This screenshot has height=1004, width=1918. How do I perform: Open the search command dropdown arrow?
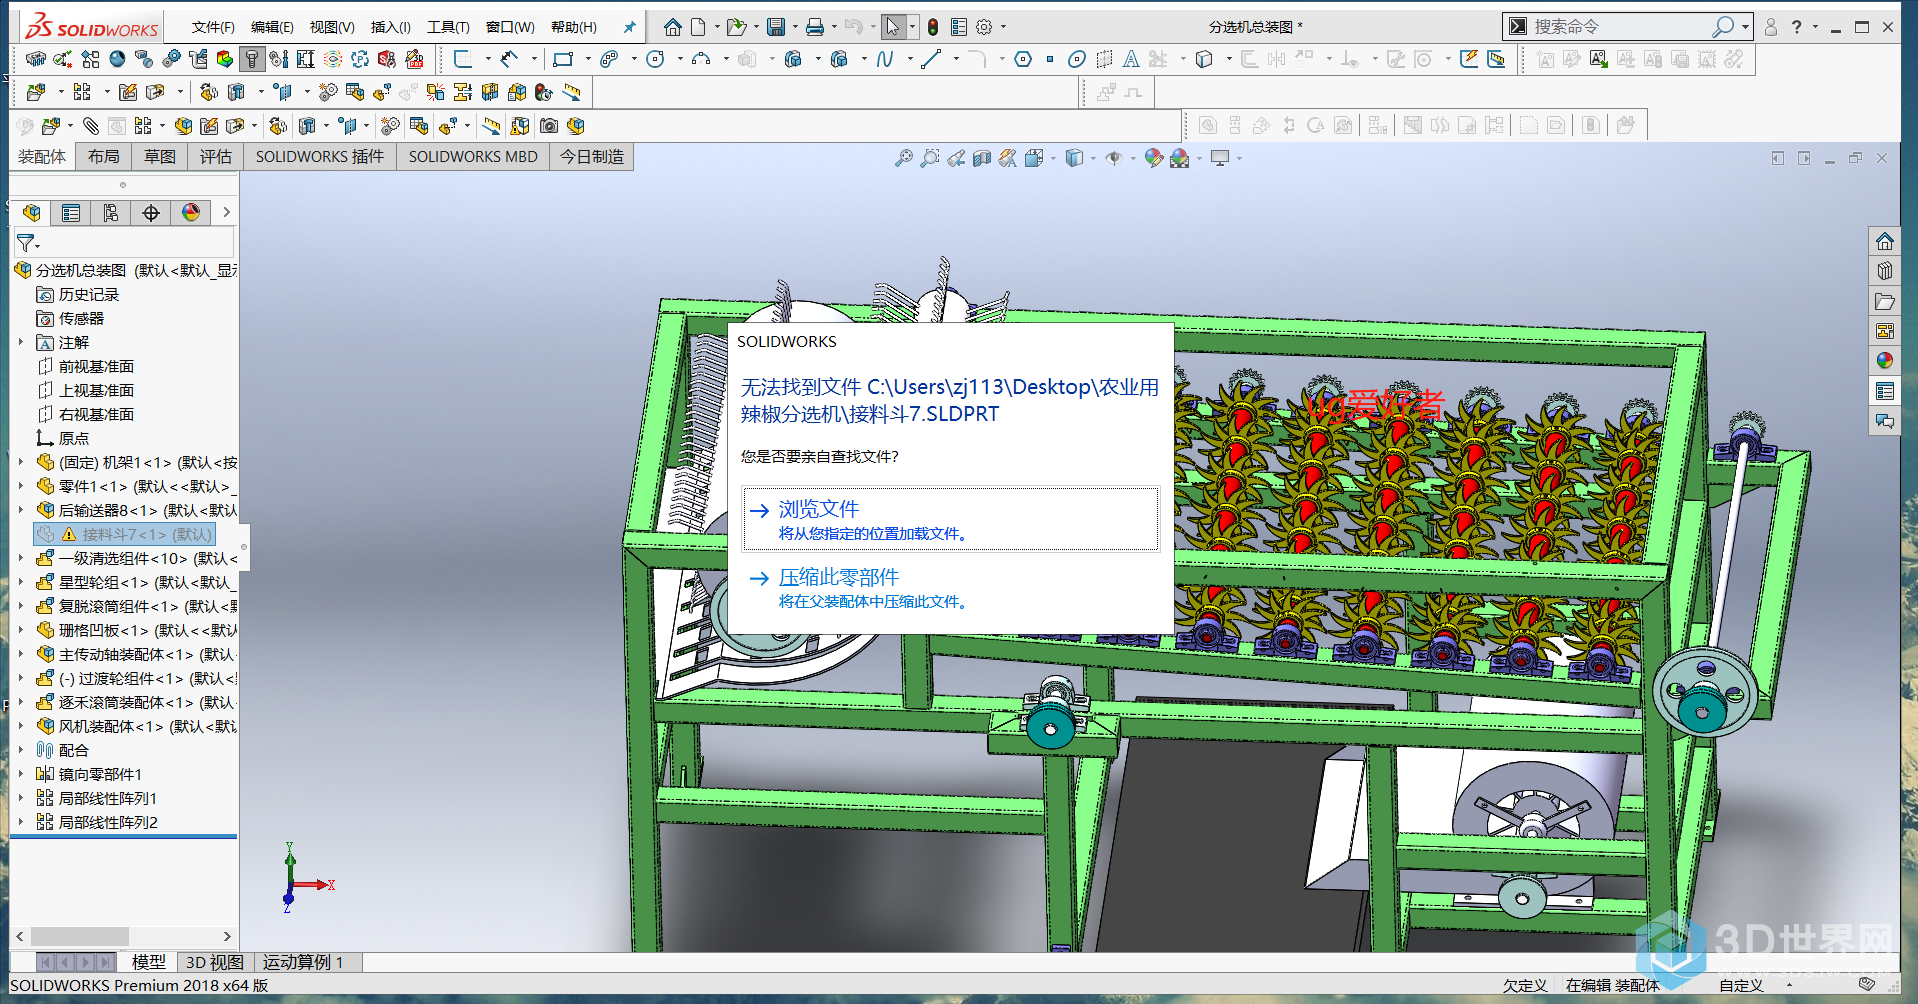click(1745, 27)
